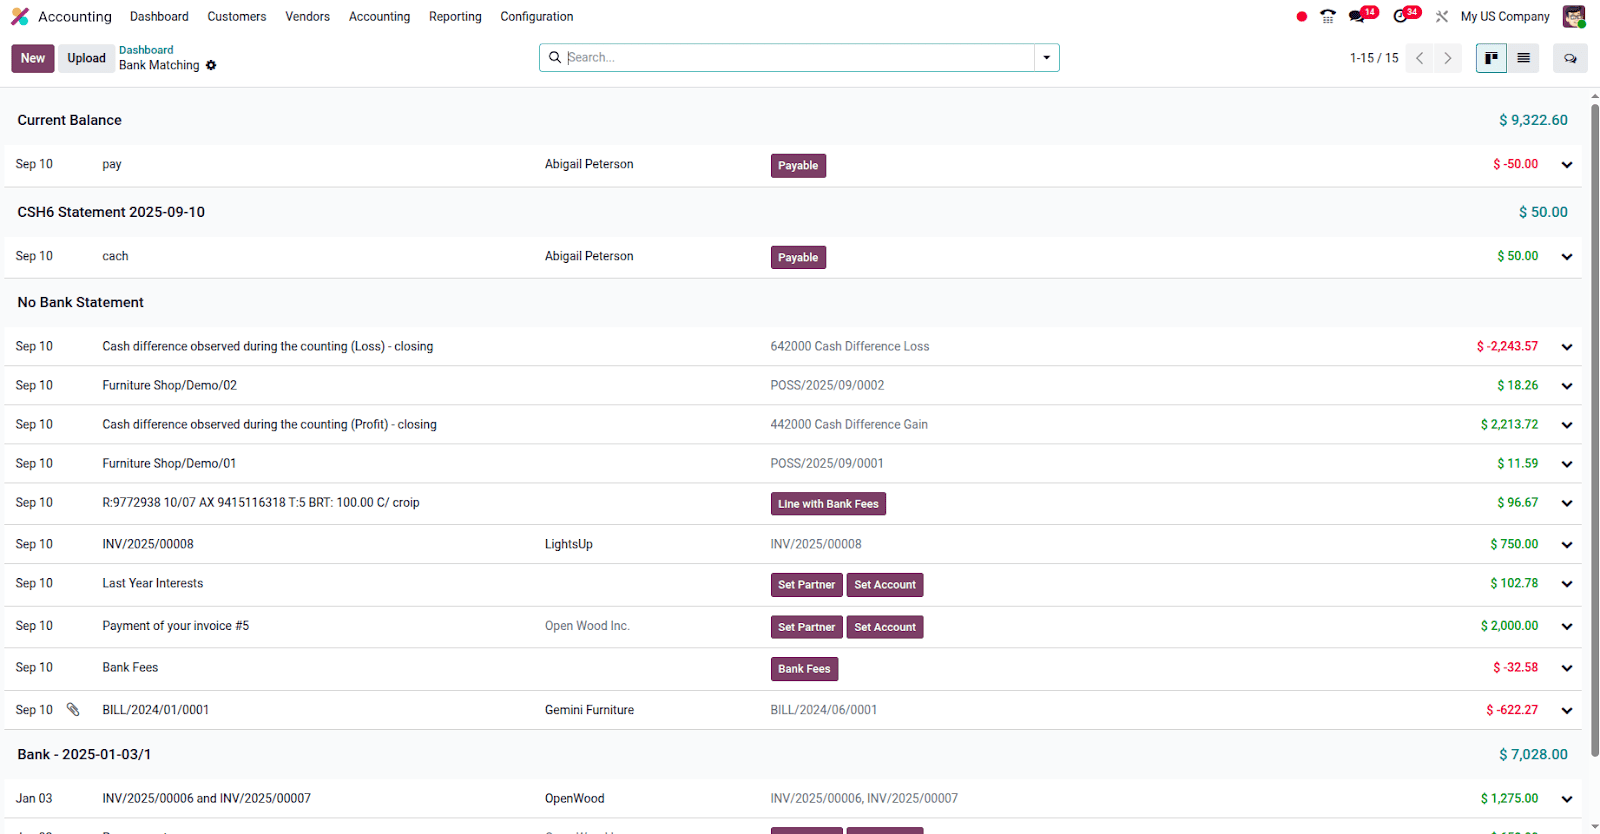Click the gear icon beside Bank Matching
1600x834 pixels.
pos(211,65)
